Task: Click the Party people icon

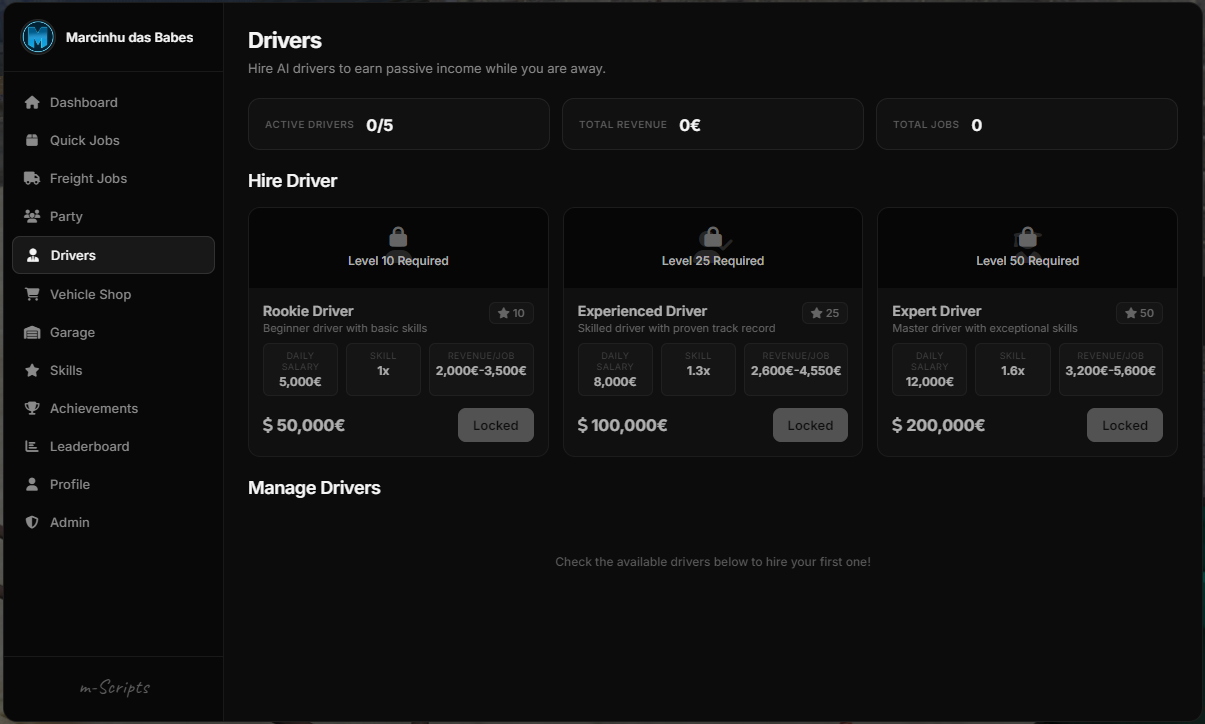Action: click(x=32, y=216)
